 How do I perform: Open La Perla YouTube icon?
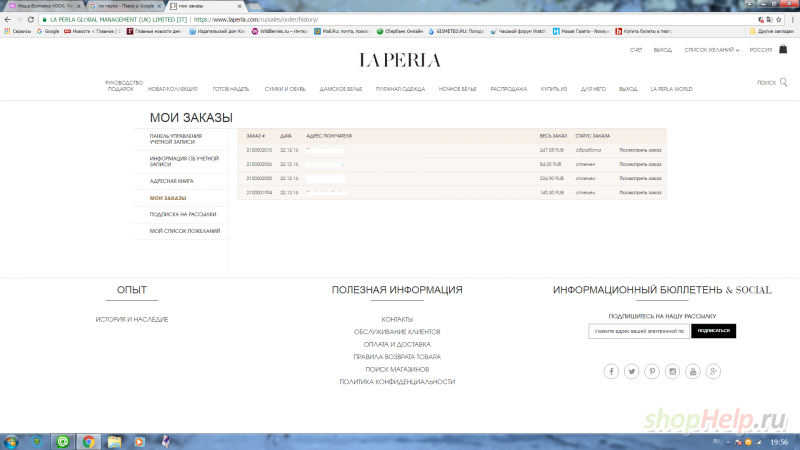click(x=693, y=371)
